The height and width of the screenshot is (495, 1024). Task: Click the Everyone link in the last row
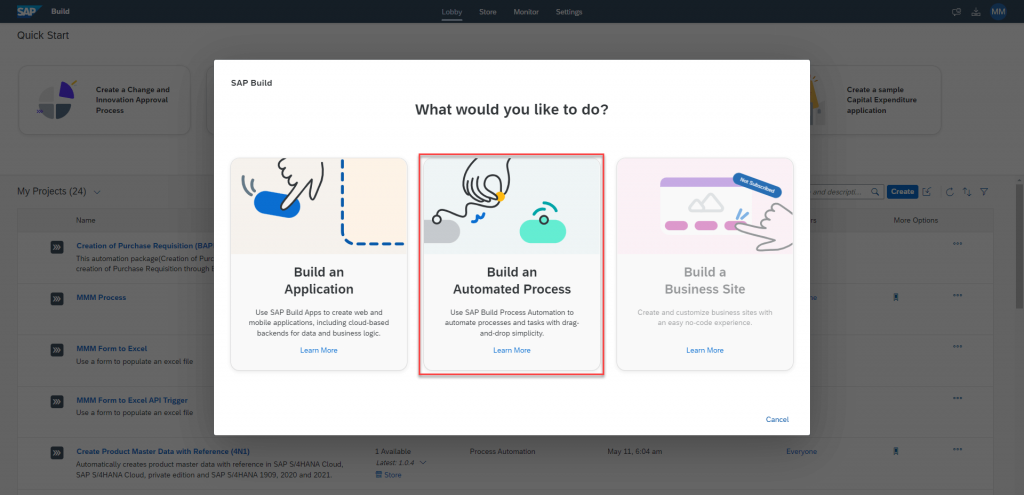click(x=801, y=451)
